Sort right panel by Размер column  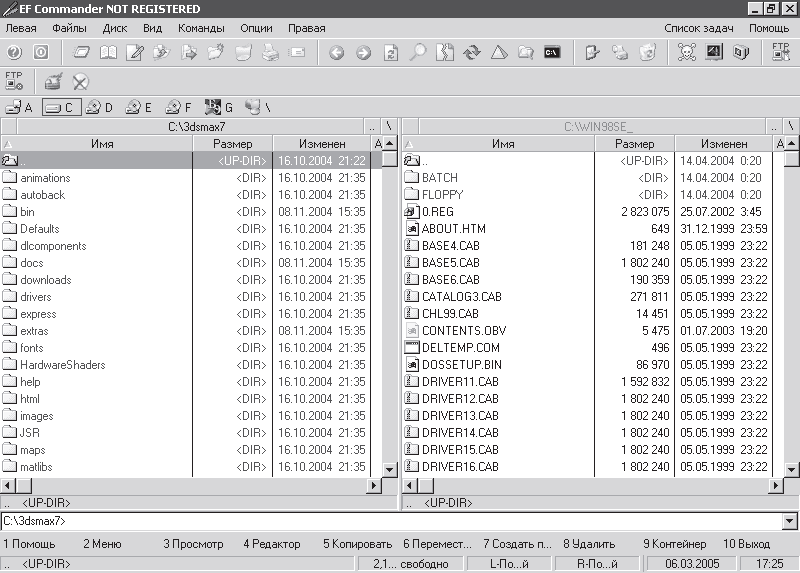click(636, 144)
